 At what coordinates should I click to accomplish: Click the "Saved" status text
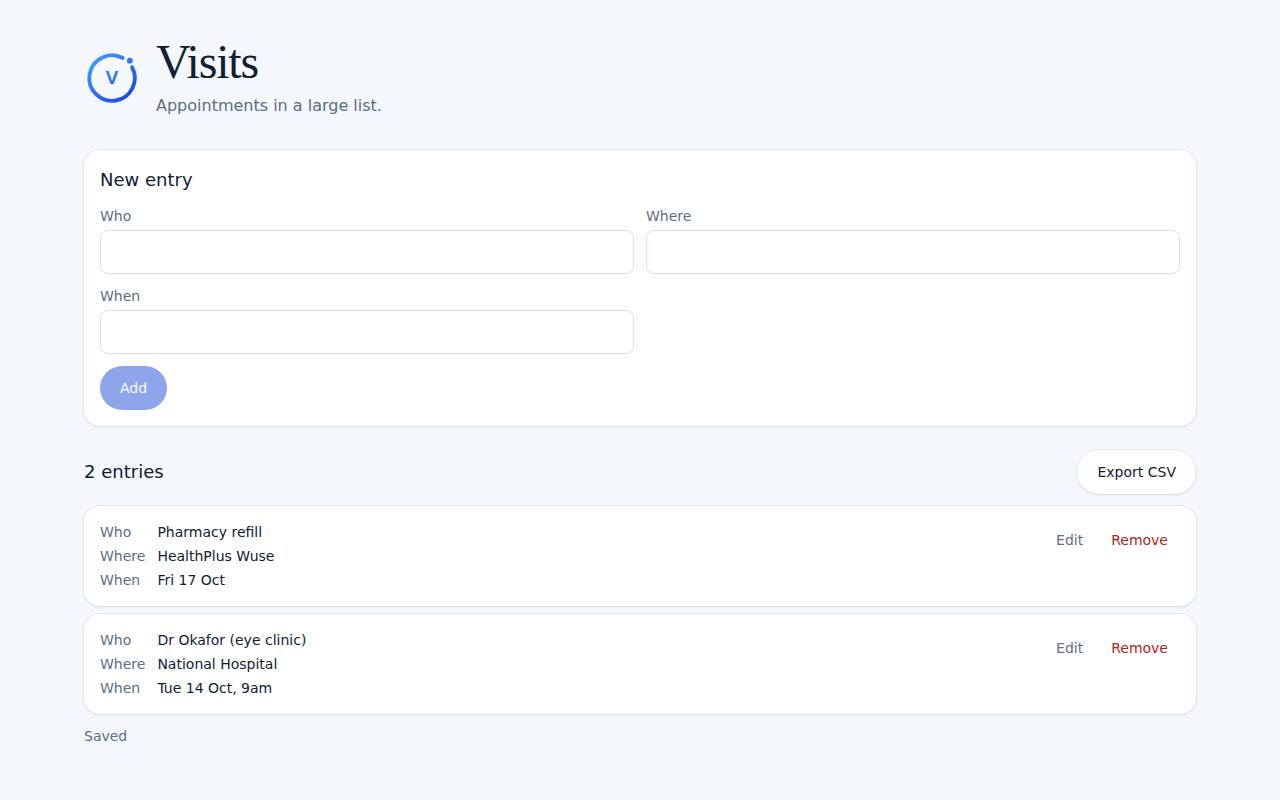coord(105,736)
